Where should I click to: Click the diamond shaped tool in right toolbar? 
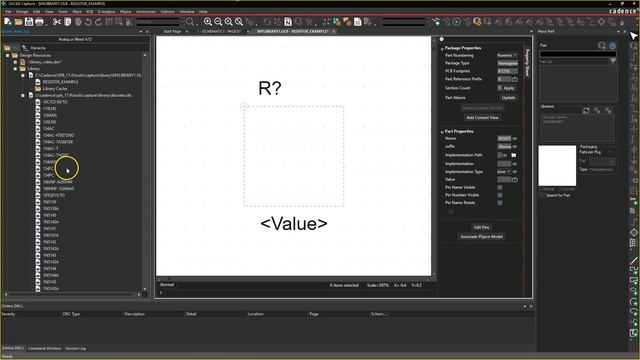633,232
